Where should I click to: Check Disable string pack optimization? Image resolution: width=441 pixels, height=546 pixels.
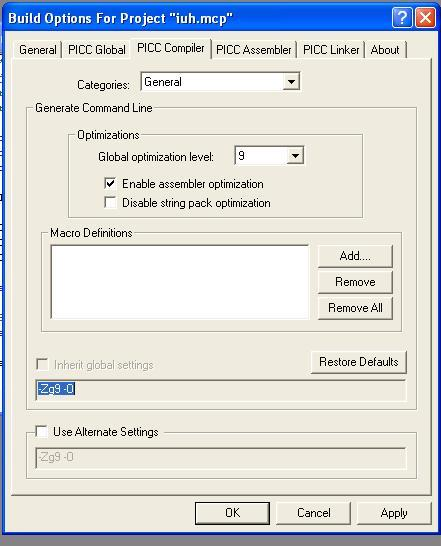110,202
